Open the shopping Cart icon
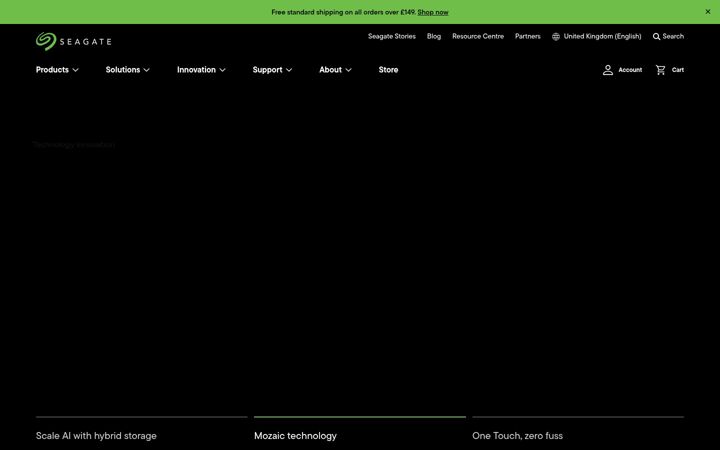 click(660, 70)
